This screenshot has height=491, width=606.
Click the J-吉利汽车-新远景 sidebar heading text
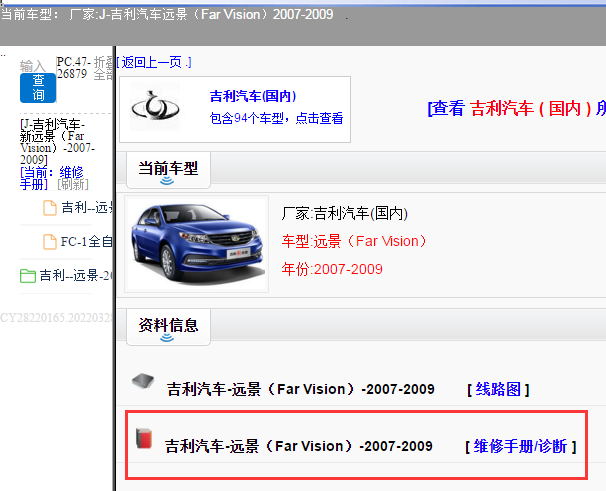[x=57, y=142]
